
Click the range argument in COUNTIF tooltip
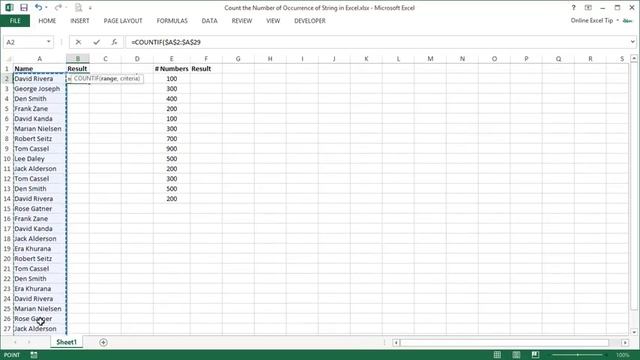click(108, 78)
